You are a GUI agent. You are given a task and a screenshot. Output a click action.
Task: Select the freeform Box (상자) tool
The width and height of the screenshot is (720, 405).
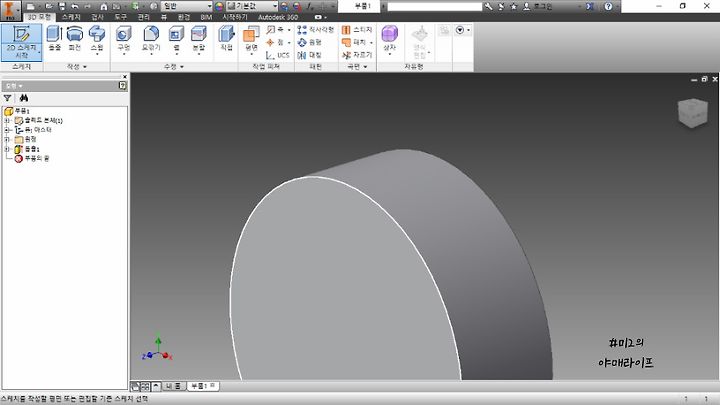click(x=389, y=39)
